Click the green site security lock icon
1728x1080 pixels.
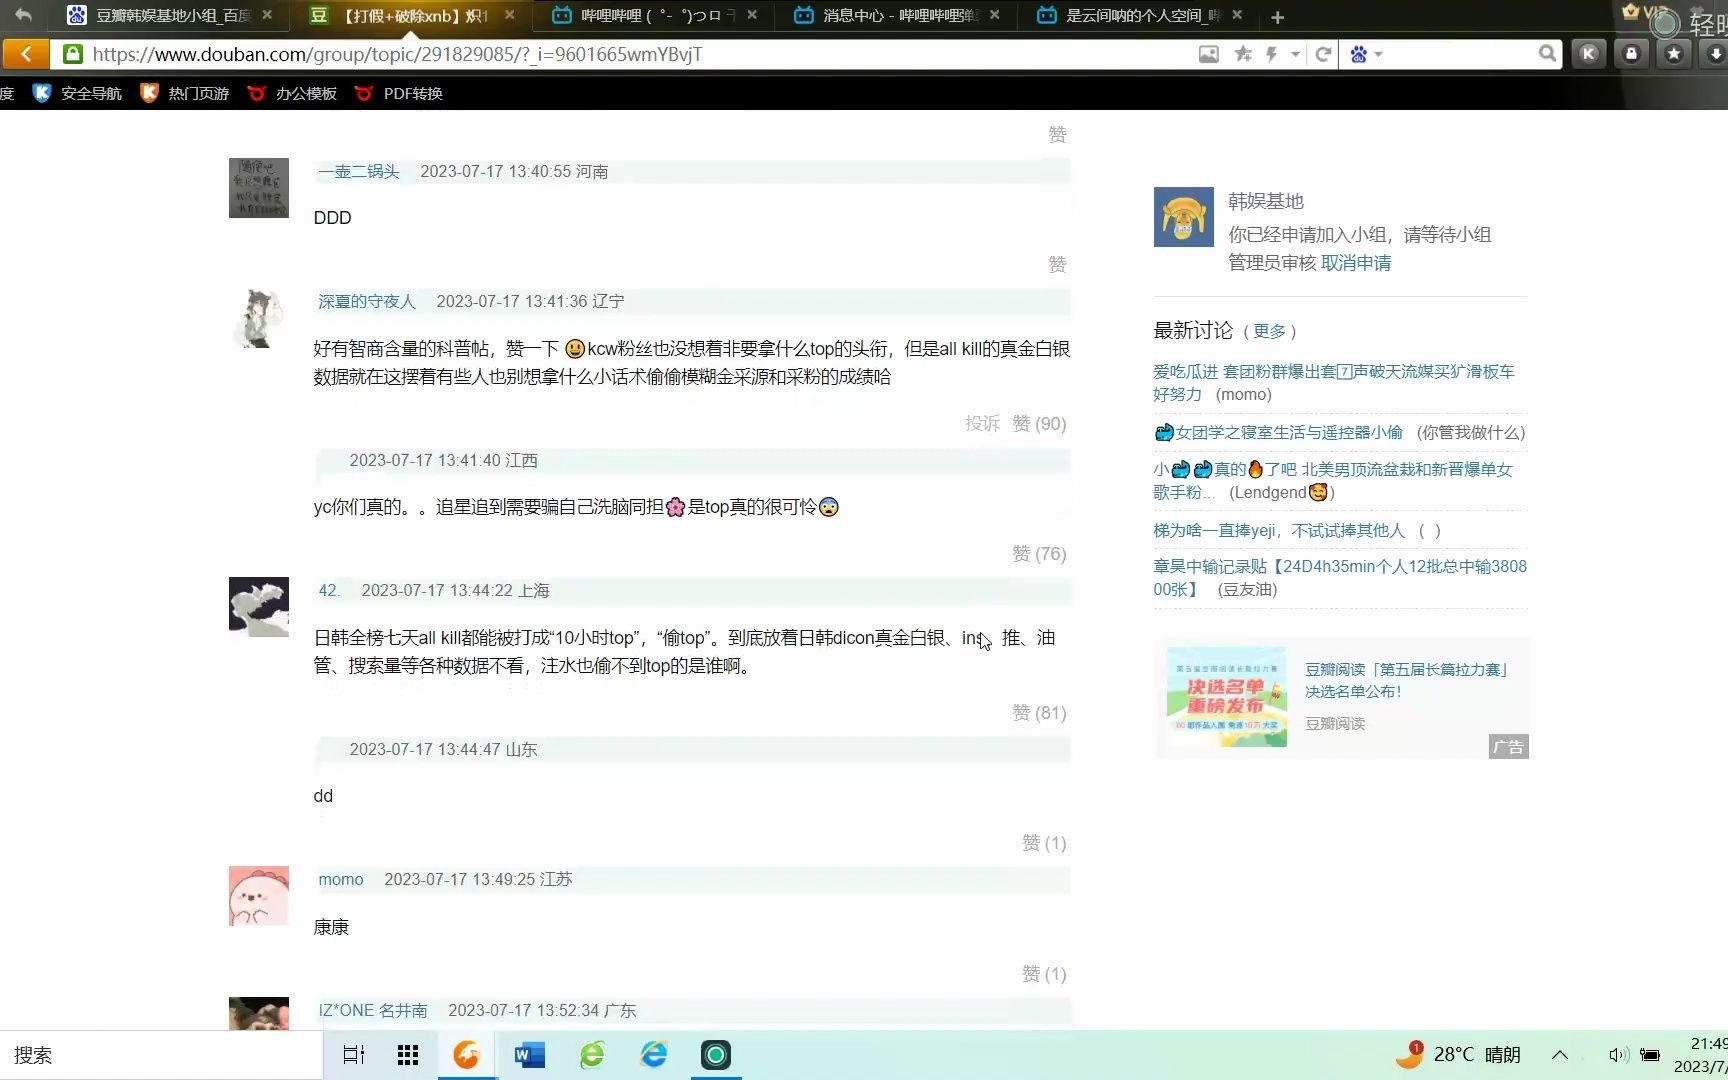[x=72, y=54]
